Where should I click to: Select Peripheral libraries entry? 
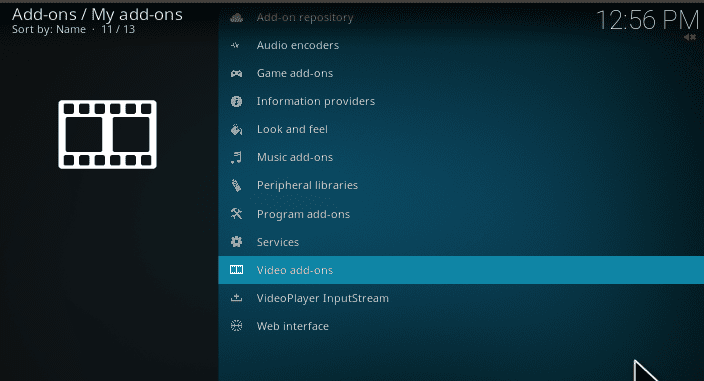[461, 185]
